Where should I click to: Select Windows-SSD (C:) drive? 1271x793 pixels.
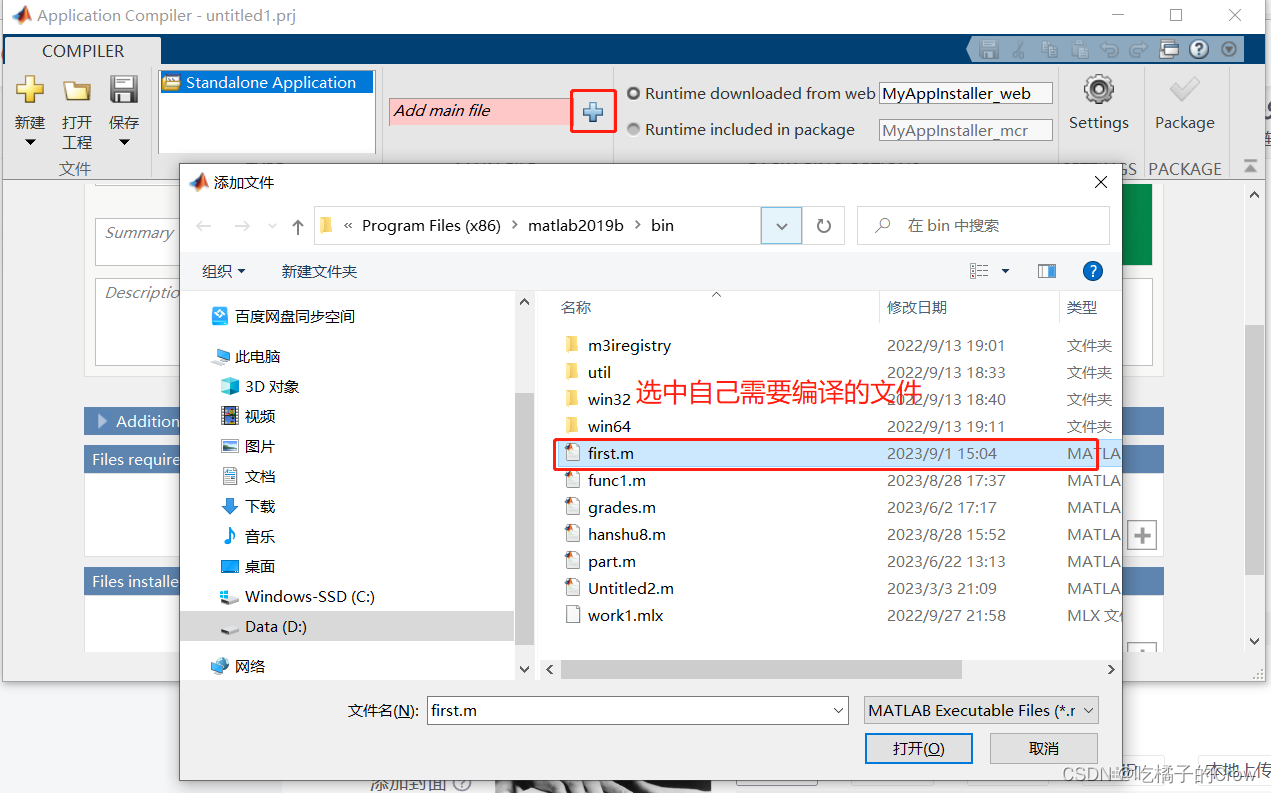pyautogui.click(x=297, y=596)
